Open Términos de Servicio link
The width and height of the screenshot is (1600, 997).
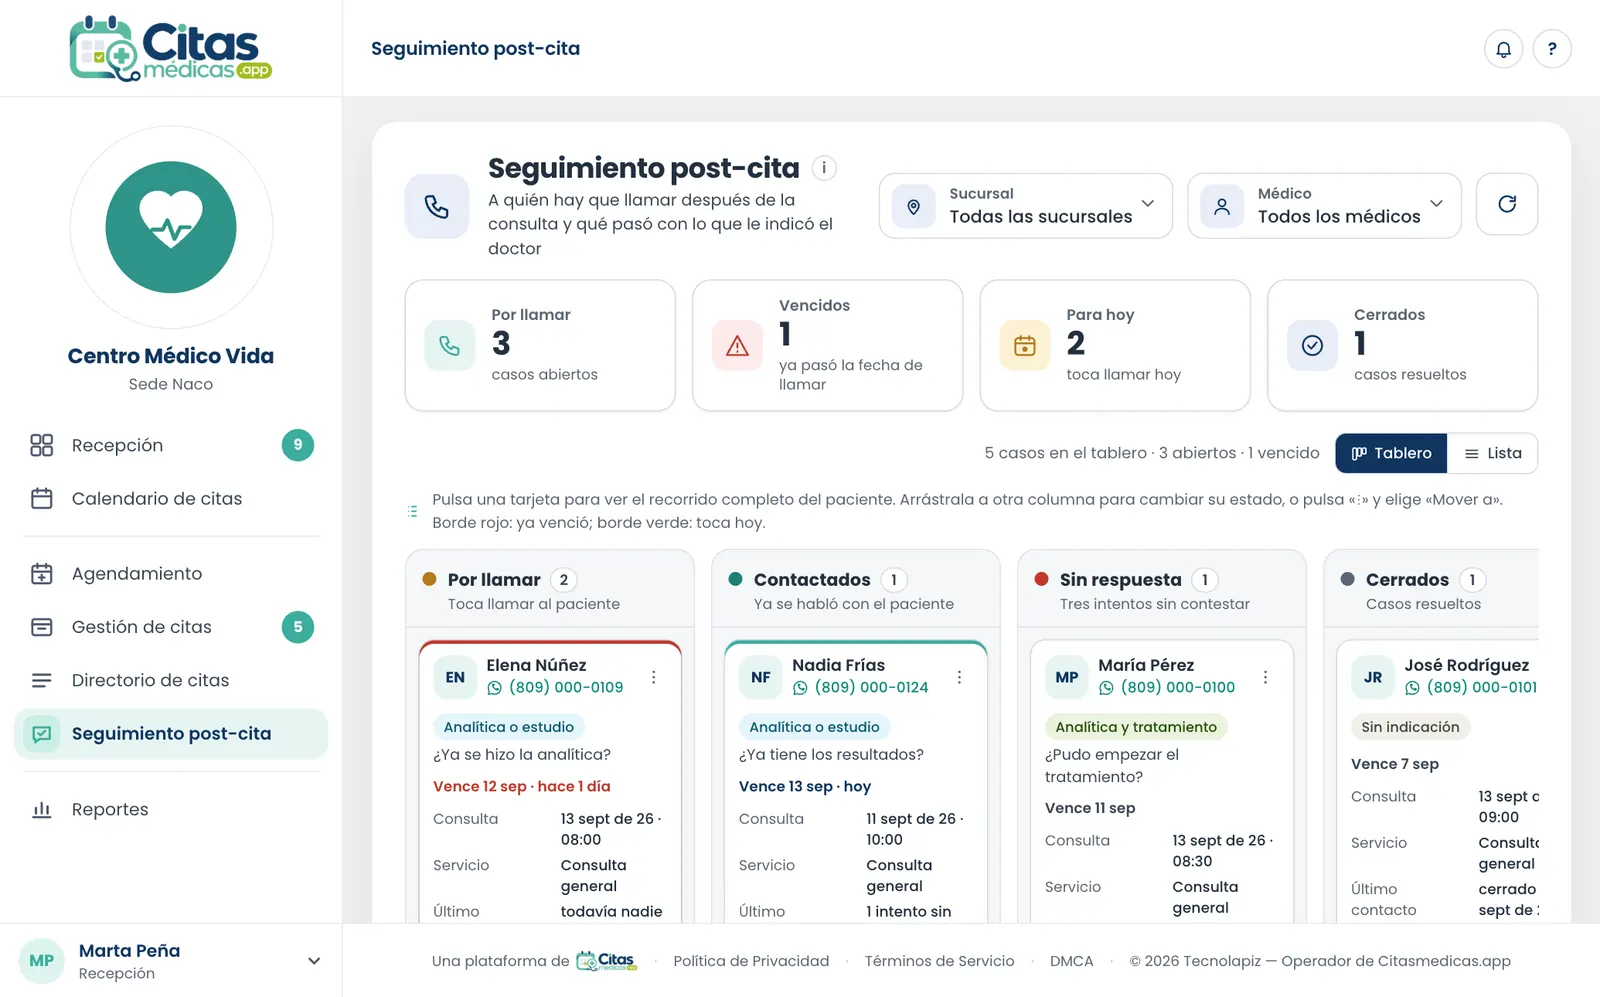939,961
